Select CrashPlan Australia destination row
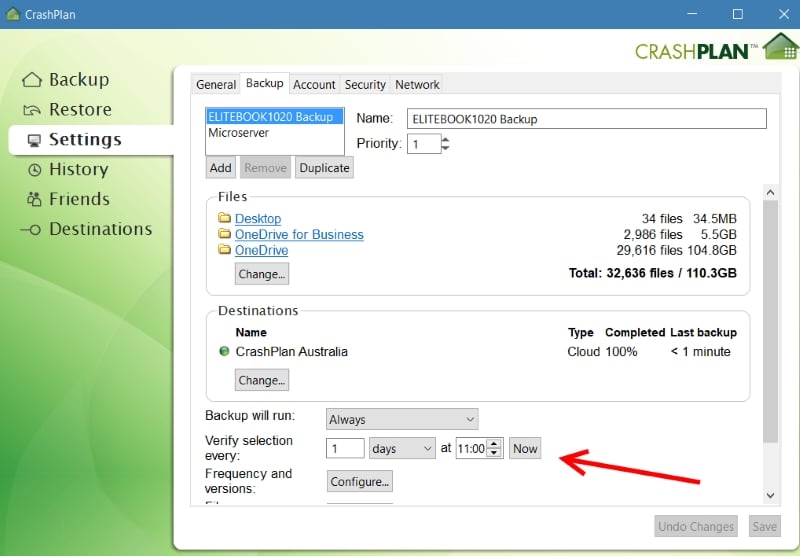Viewport: 800px width, 556px height. click(478, 351)
